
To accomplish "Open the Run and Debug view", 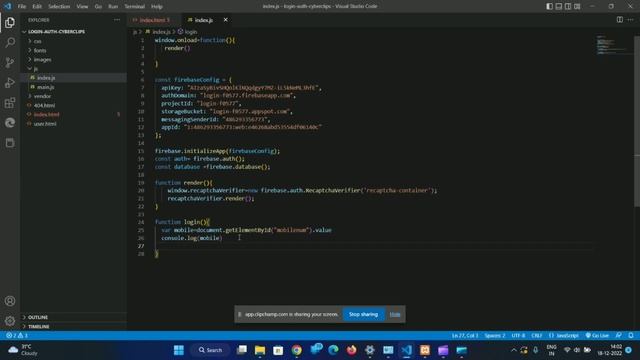I will [x=10, y=82].
